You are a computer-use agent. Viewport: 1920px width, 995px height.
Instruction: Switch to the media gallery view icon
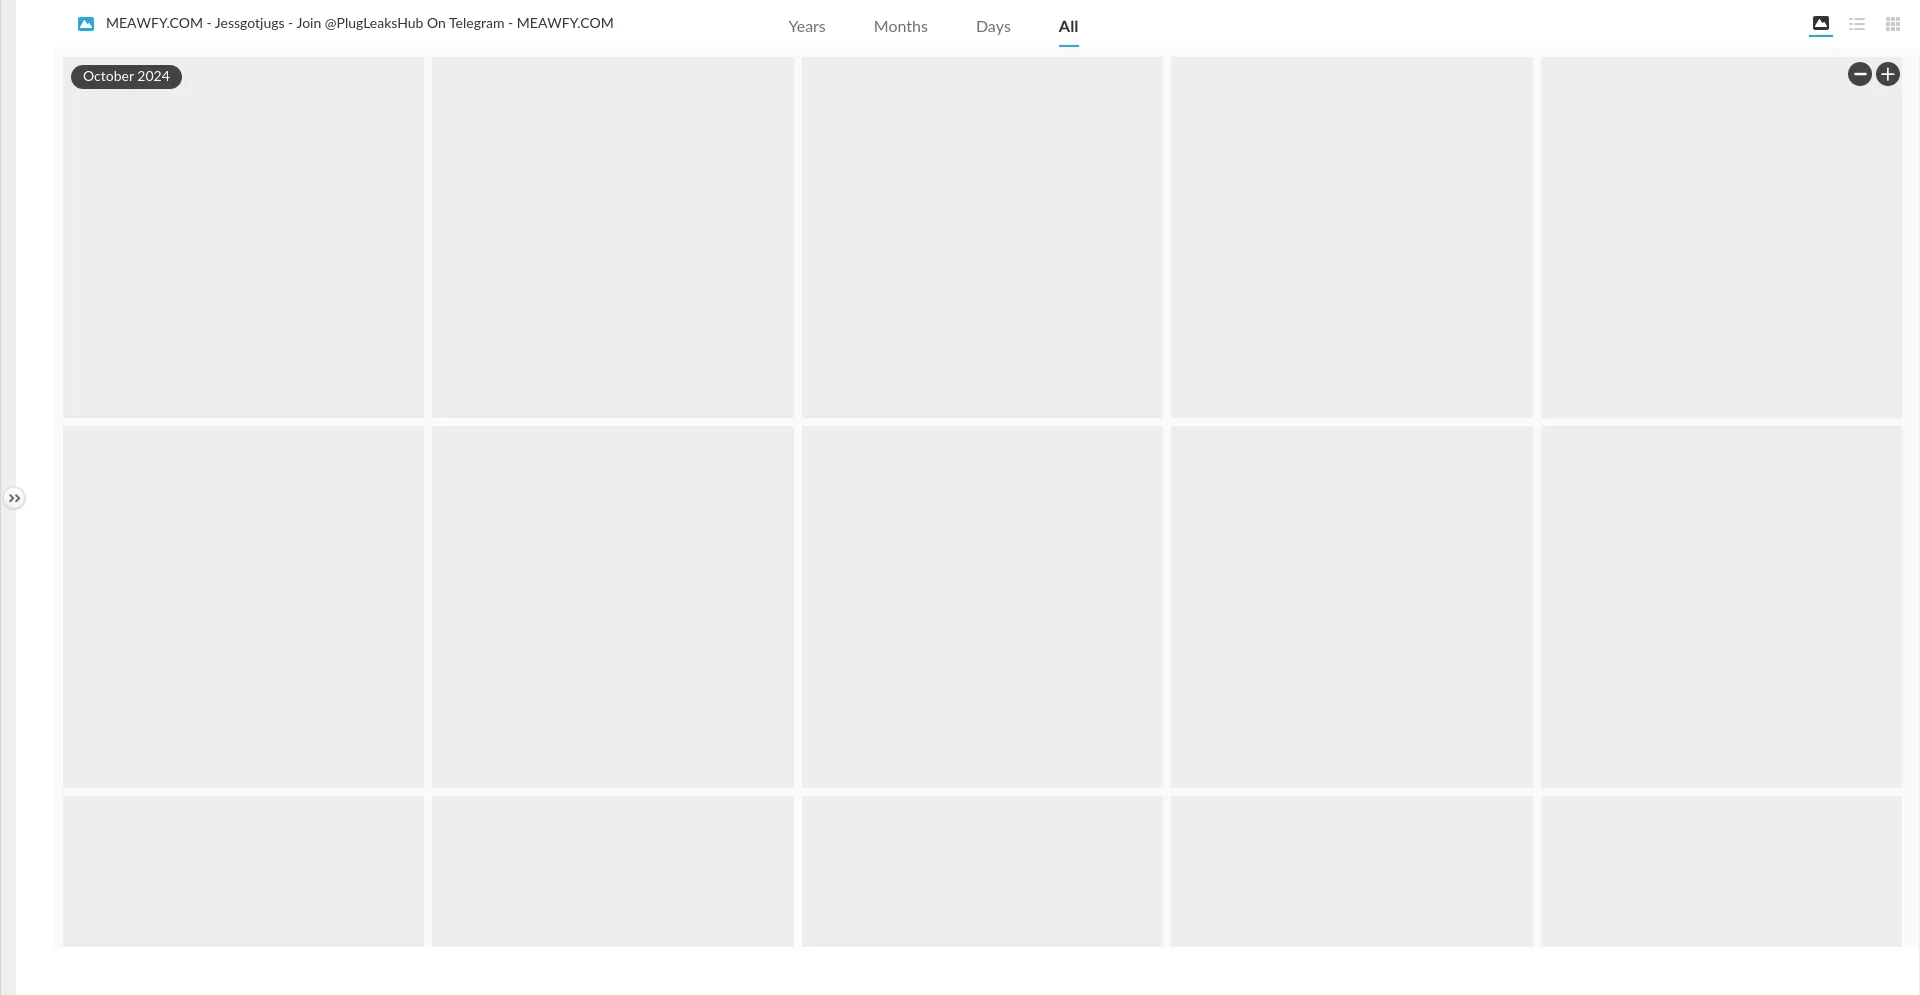(1820, 24)
